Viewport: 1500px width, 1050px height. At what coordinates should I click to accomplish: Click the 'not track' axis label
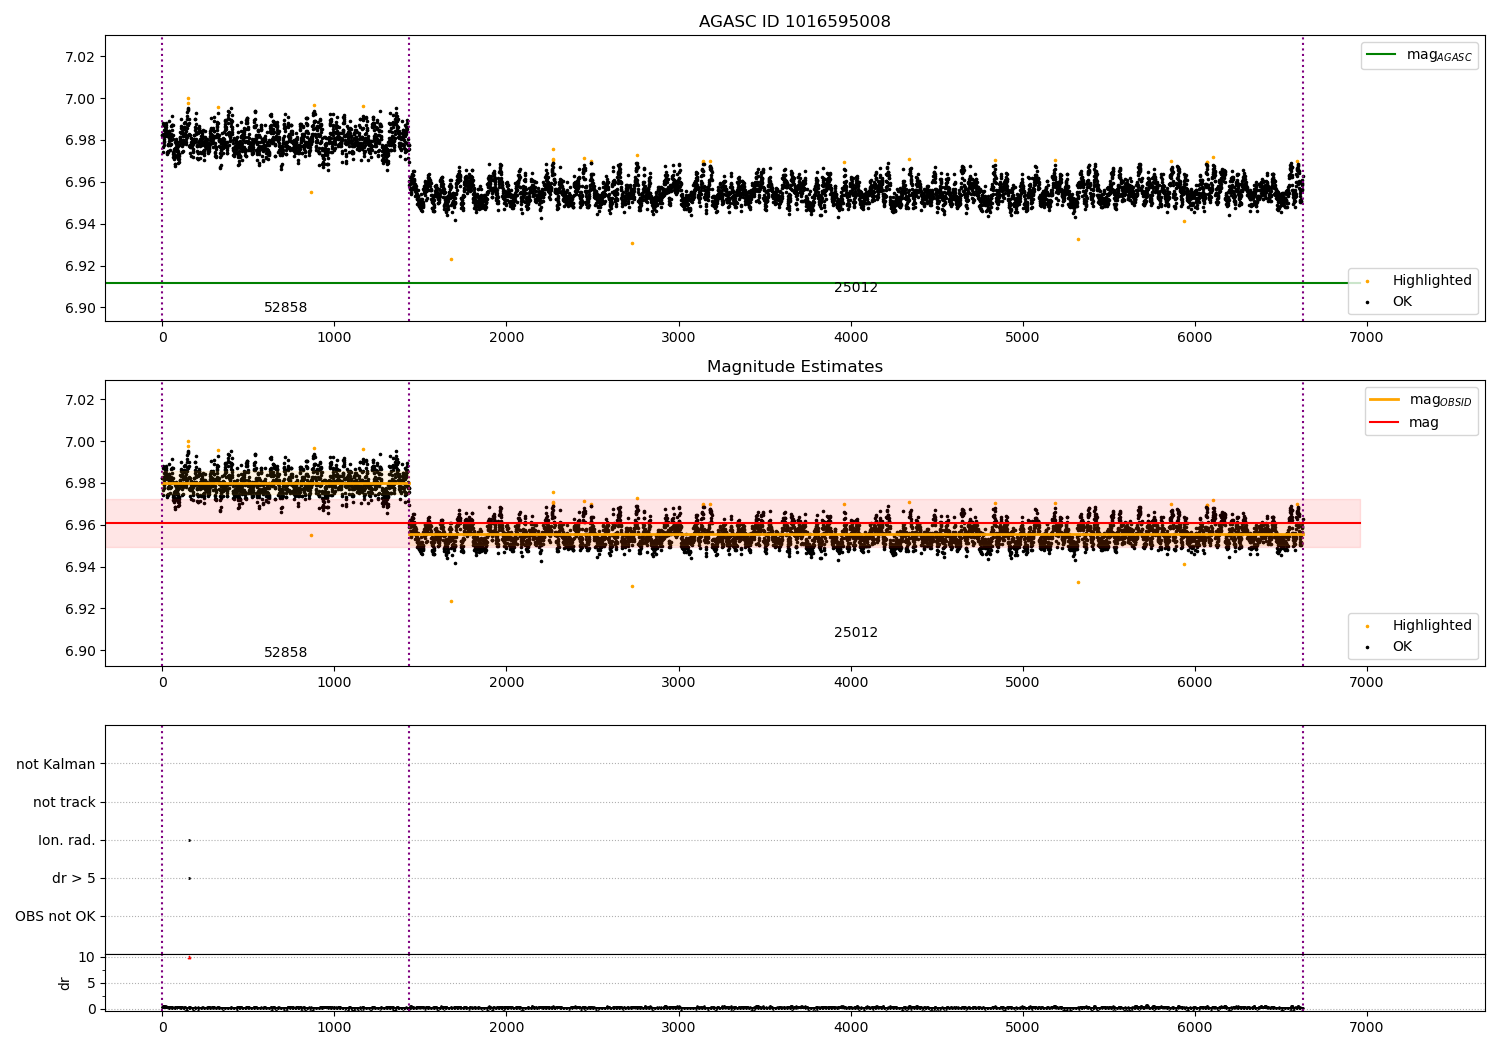click(64, 802)
